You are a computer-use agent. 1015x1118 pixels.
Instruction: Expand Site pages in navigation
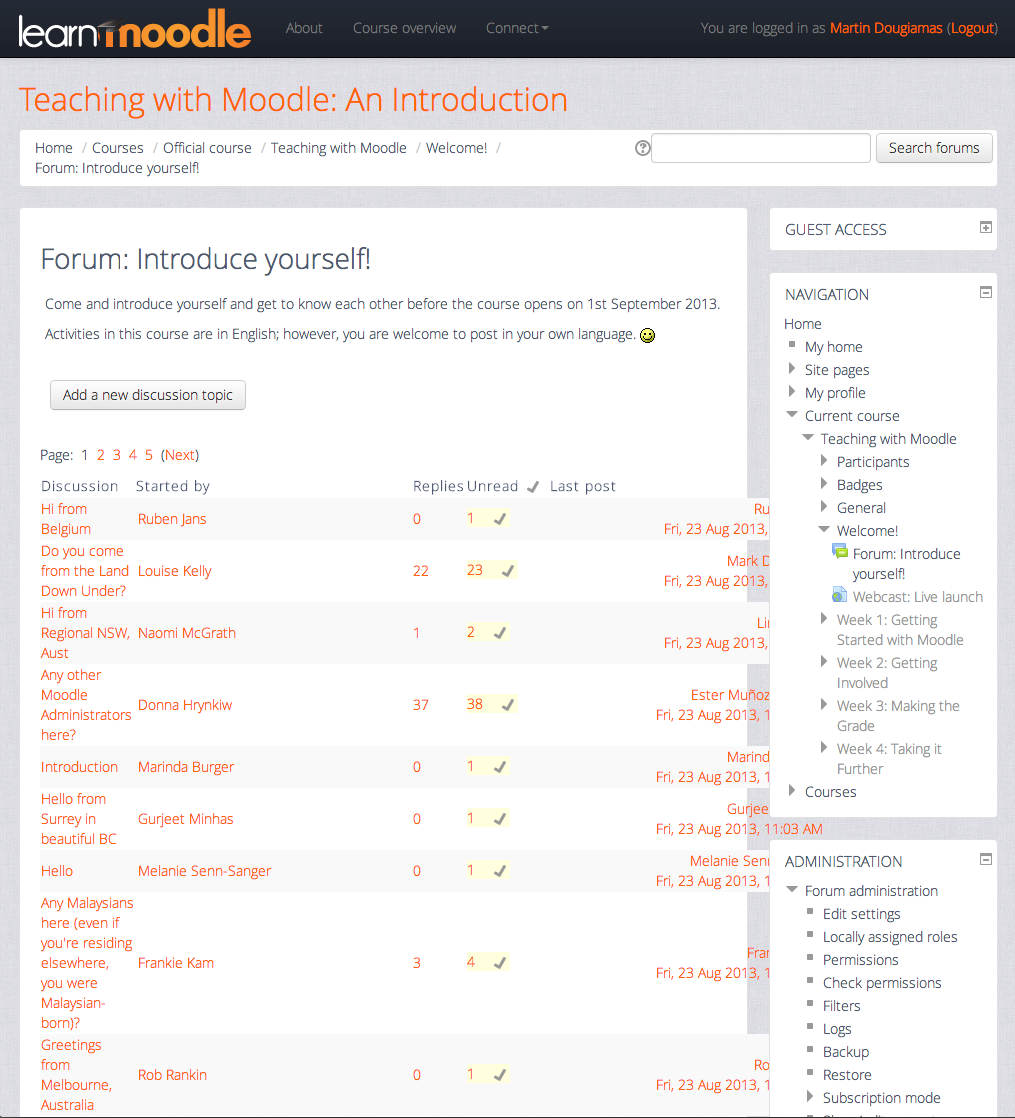pos(791,369)
